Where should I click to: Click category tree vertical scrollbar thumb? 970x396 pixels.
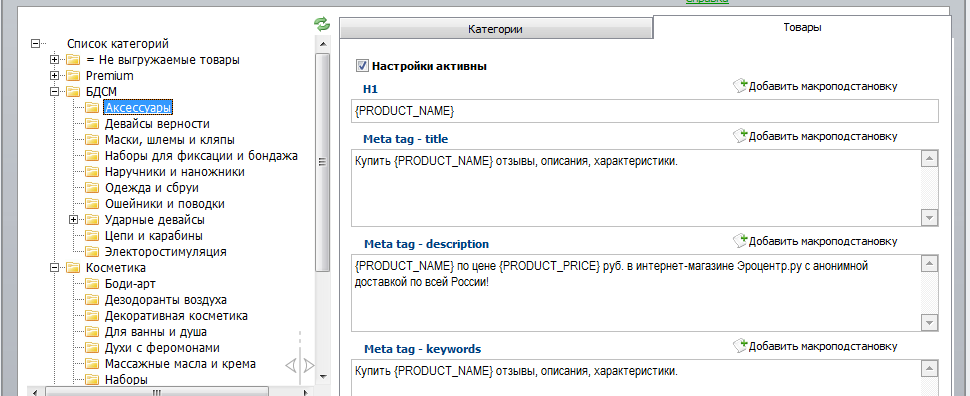(x=322, y=162)
